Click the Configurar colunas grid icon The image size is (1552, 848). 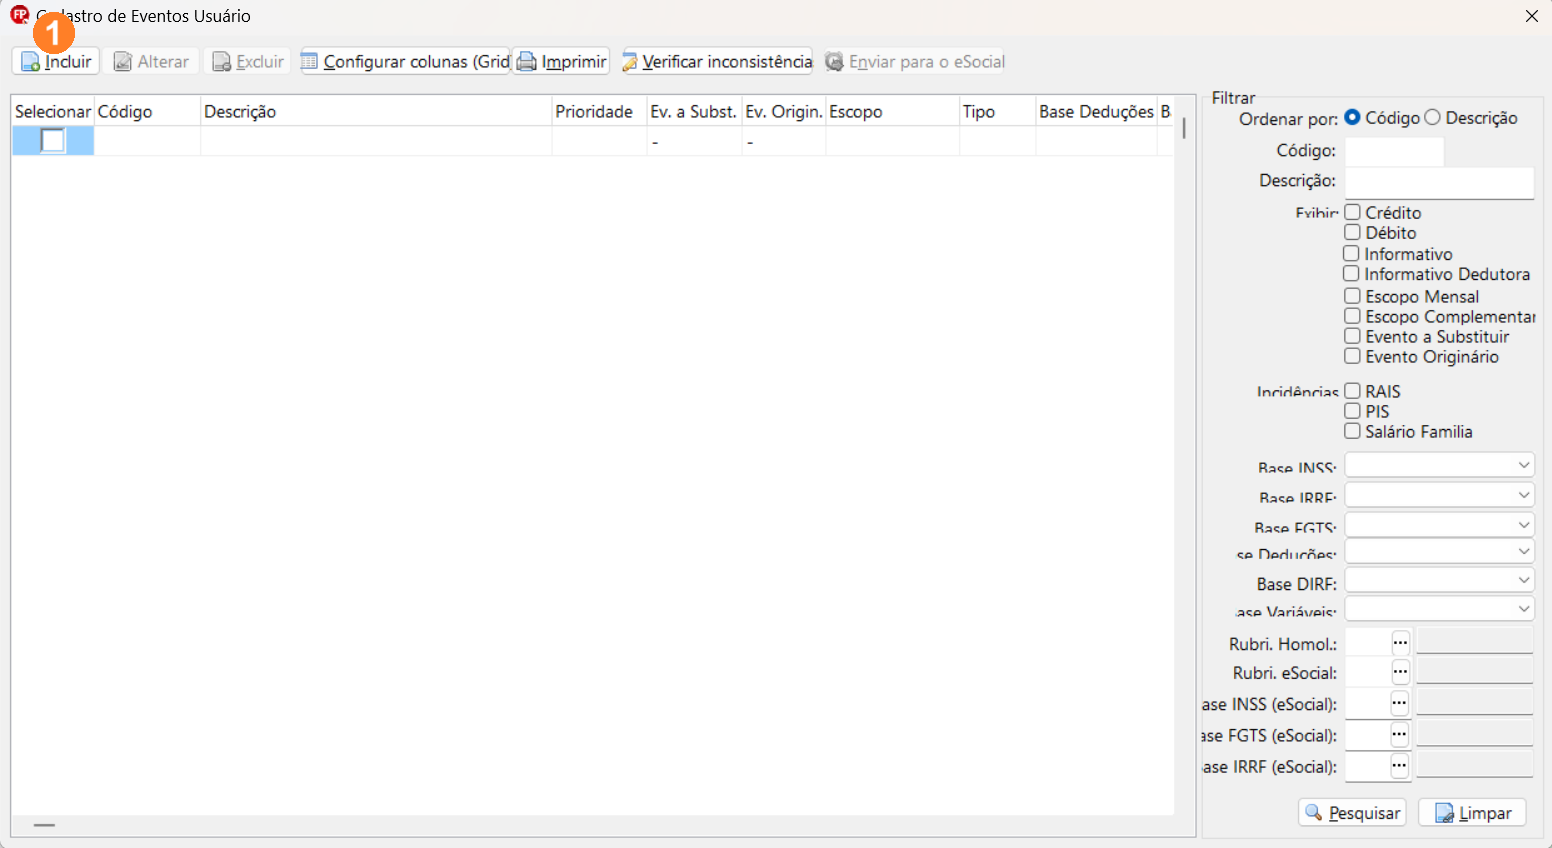pyautogui.click(x=310, y=62)
